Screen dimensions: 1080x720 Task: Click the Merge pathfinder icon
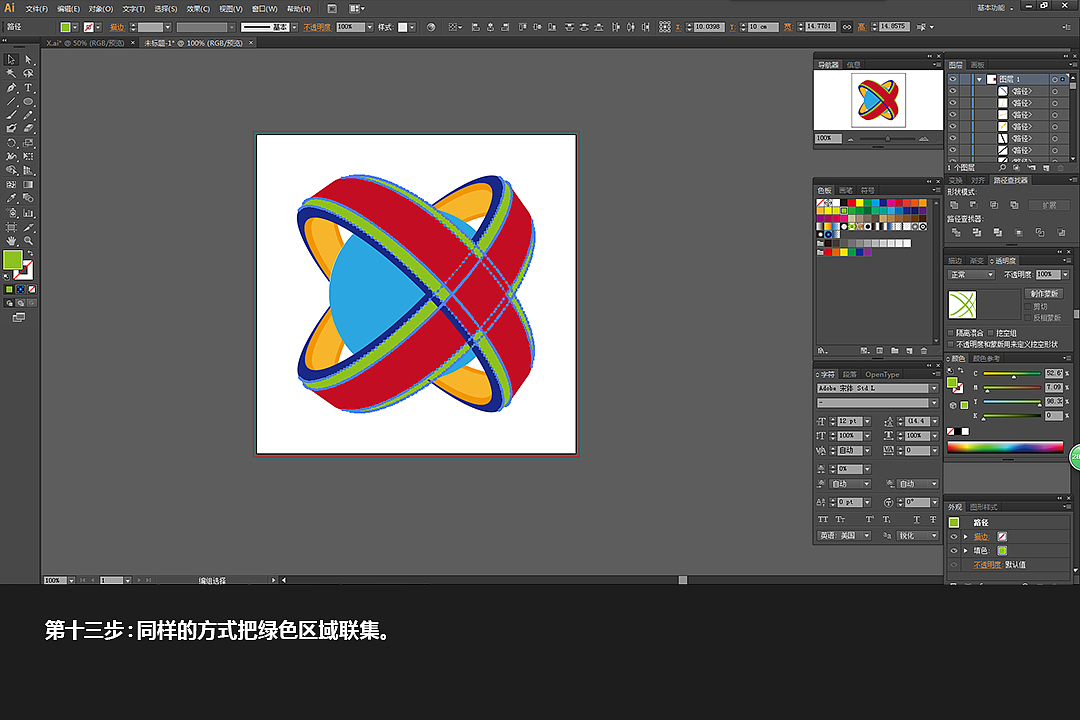997,232
